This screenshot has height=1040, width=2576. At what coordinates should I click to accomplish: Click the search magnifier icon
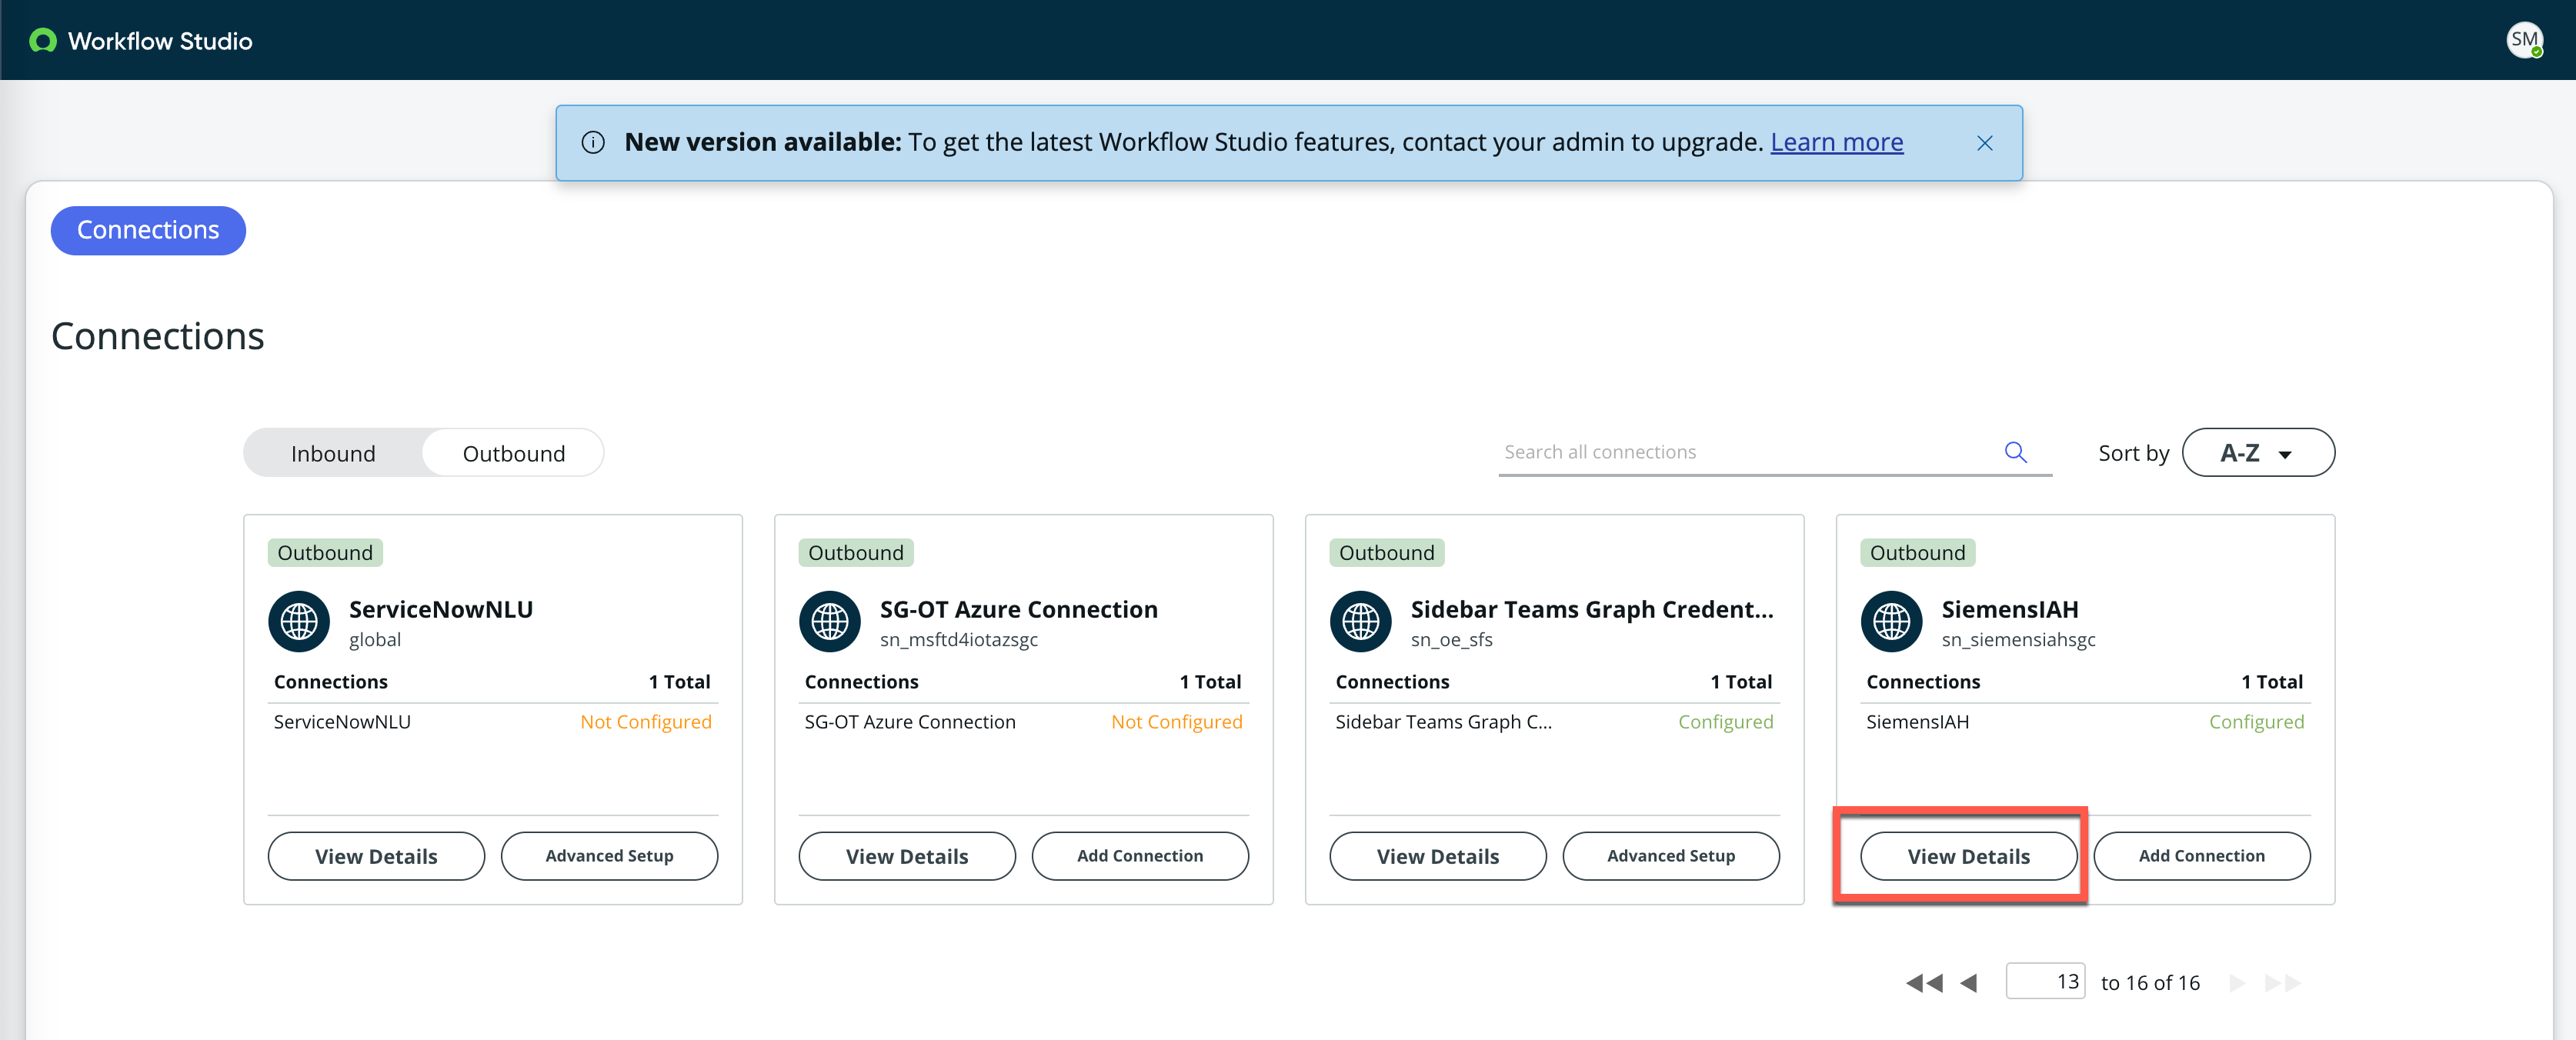click(2016, 452)
